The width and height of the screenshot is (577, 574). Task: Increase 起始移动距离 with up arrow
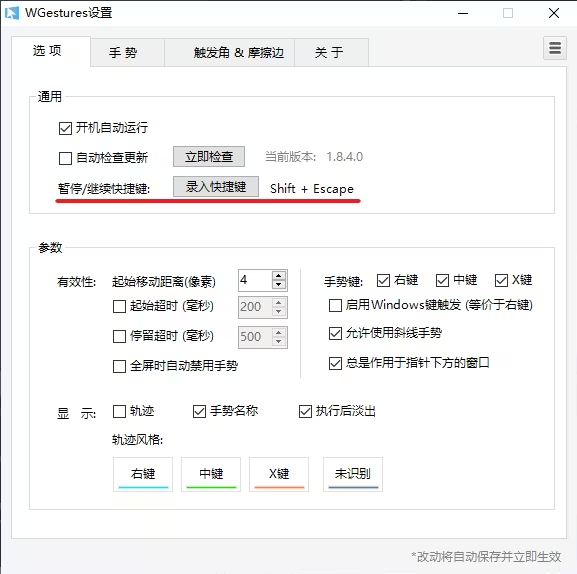tap(279, 275)
